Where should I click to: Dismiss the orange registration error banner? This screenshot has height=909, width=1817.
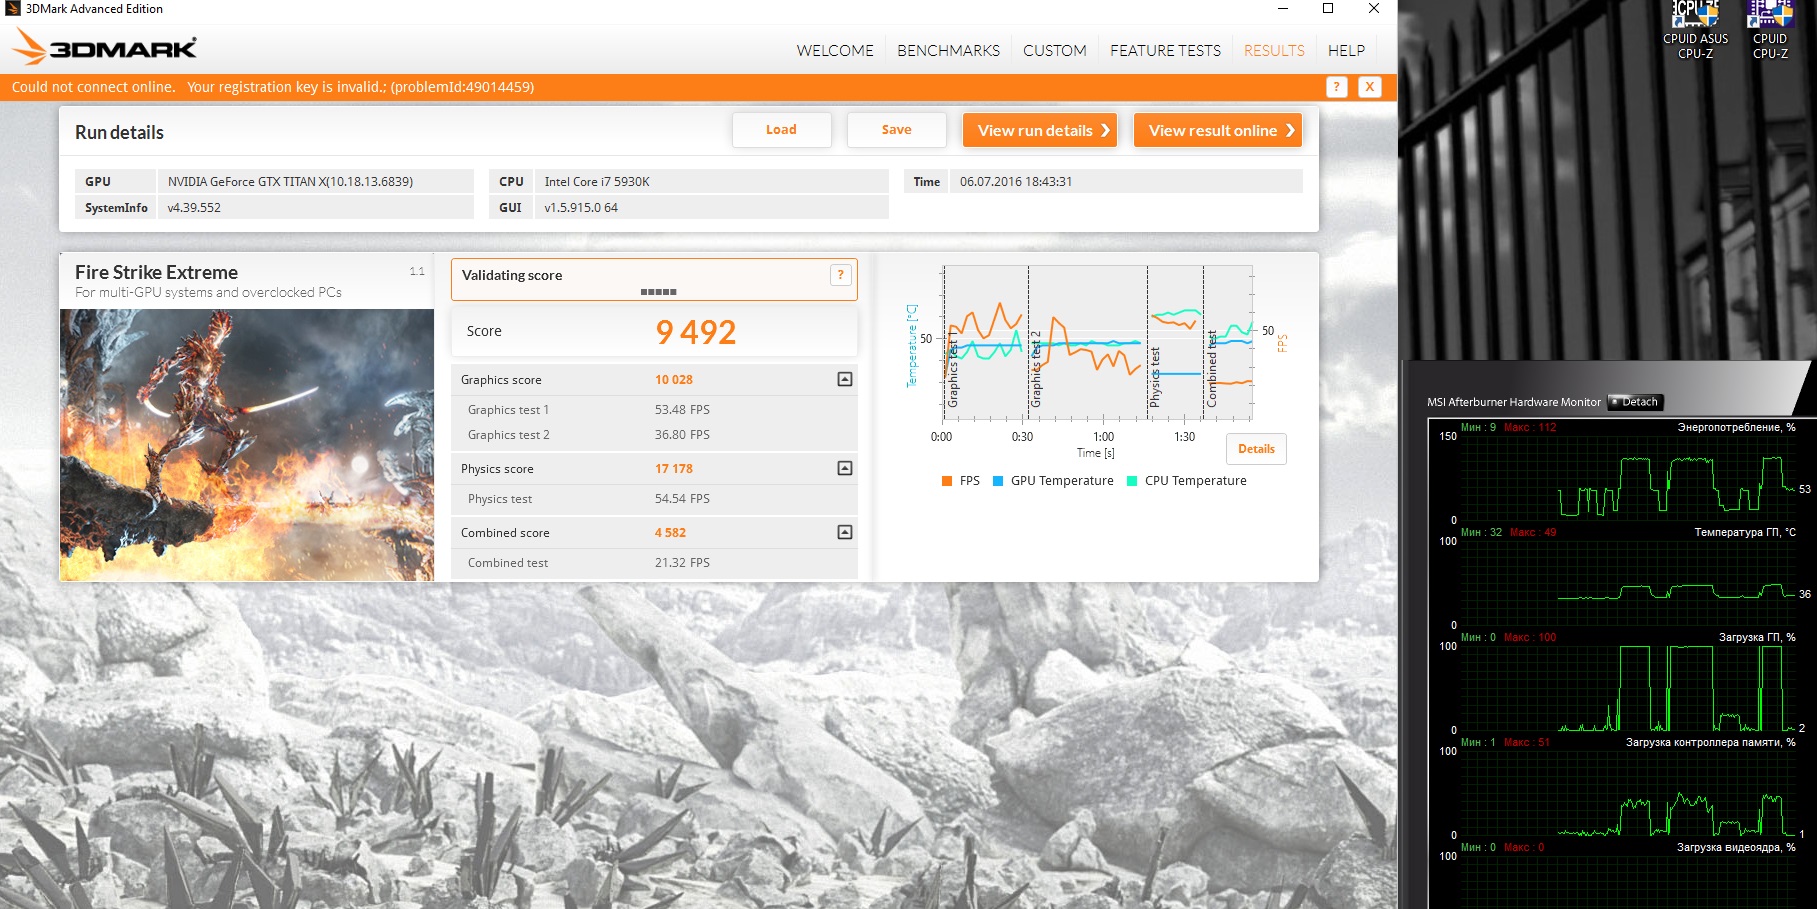pos(1370,87)
